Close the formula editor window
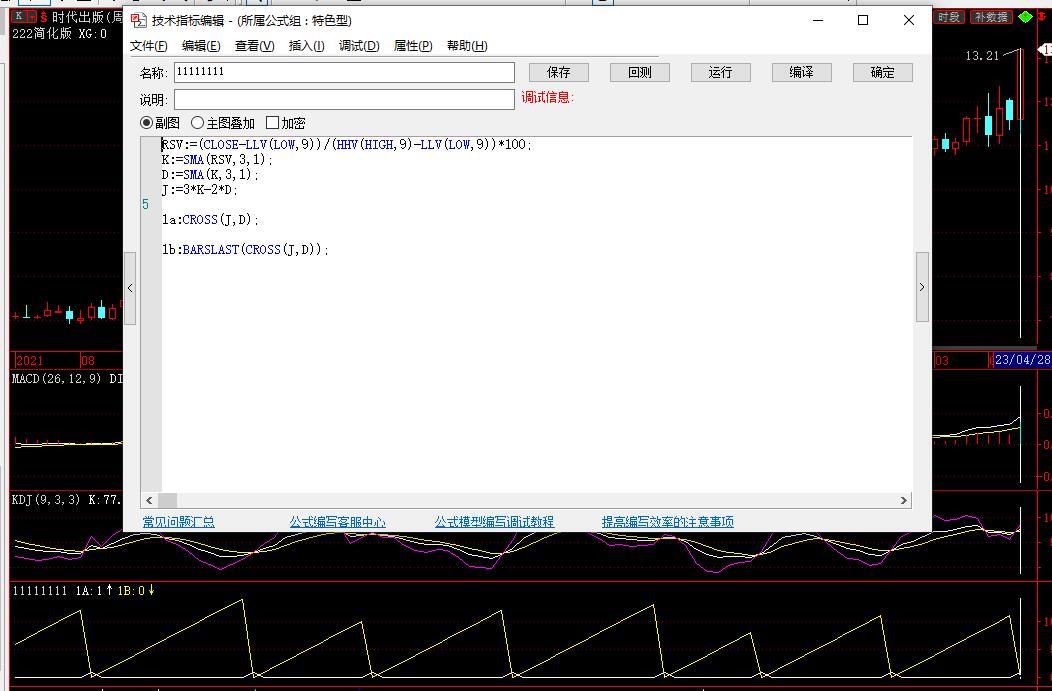 [x=909, y=21]
